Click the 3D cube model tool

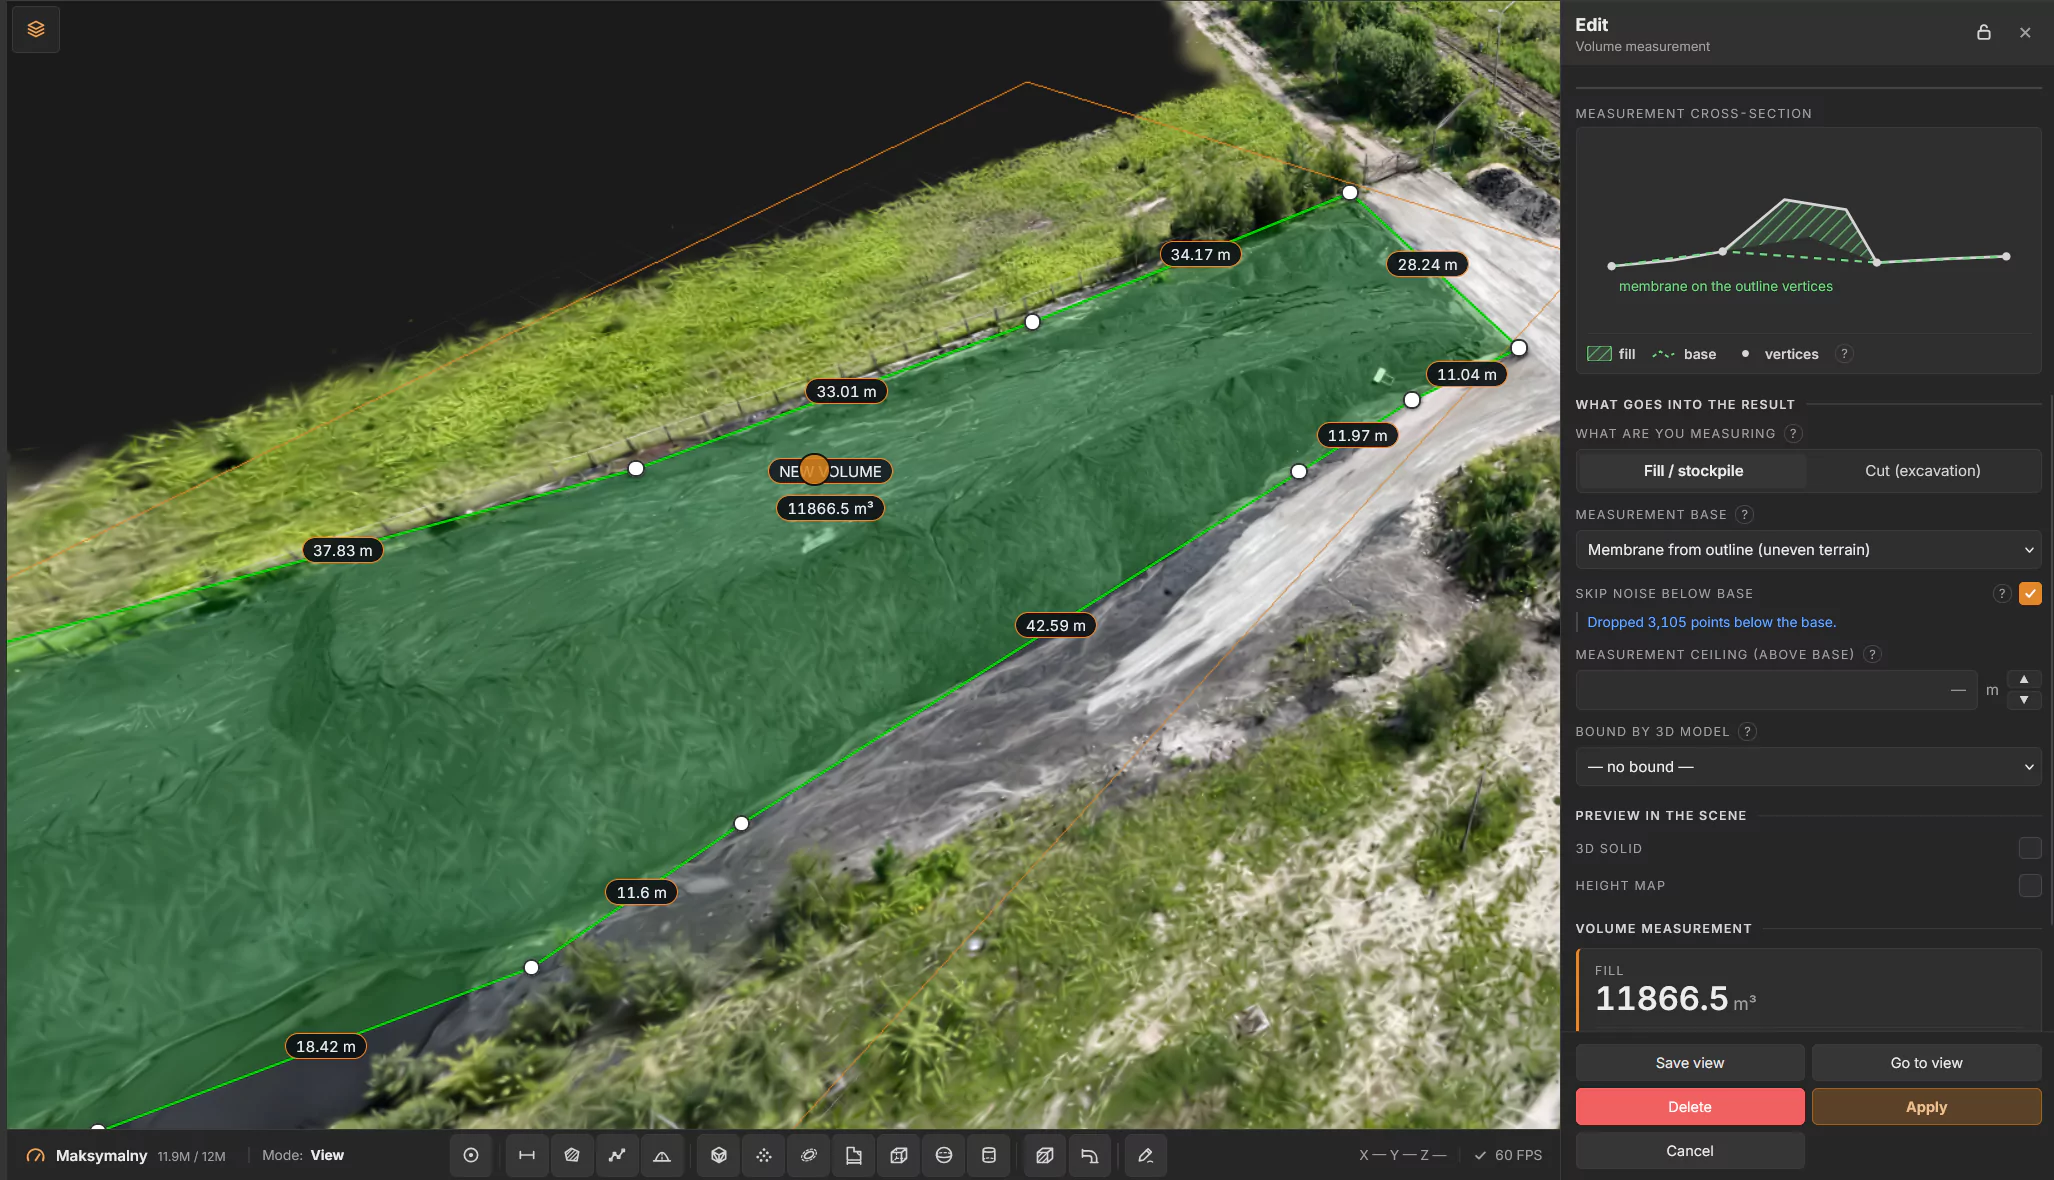click(719, 1155)
